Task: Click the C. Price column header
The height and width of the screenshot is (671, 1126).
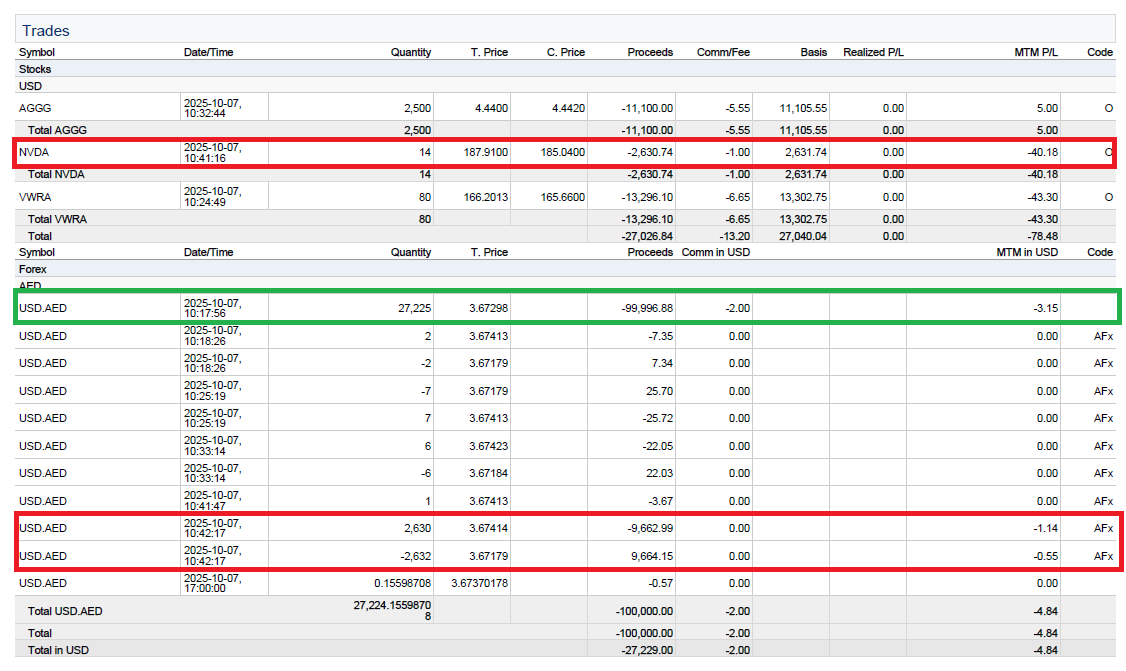Action: (x=565, y=52)
